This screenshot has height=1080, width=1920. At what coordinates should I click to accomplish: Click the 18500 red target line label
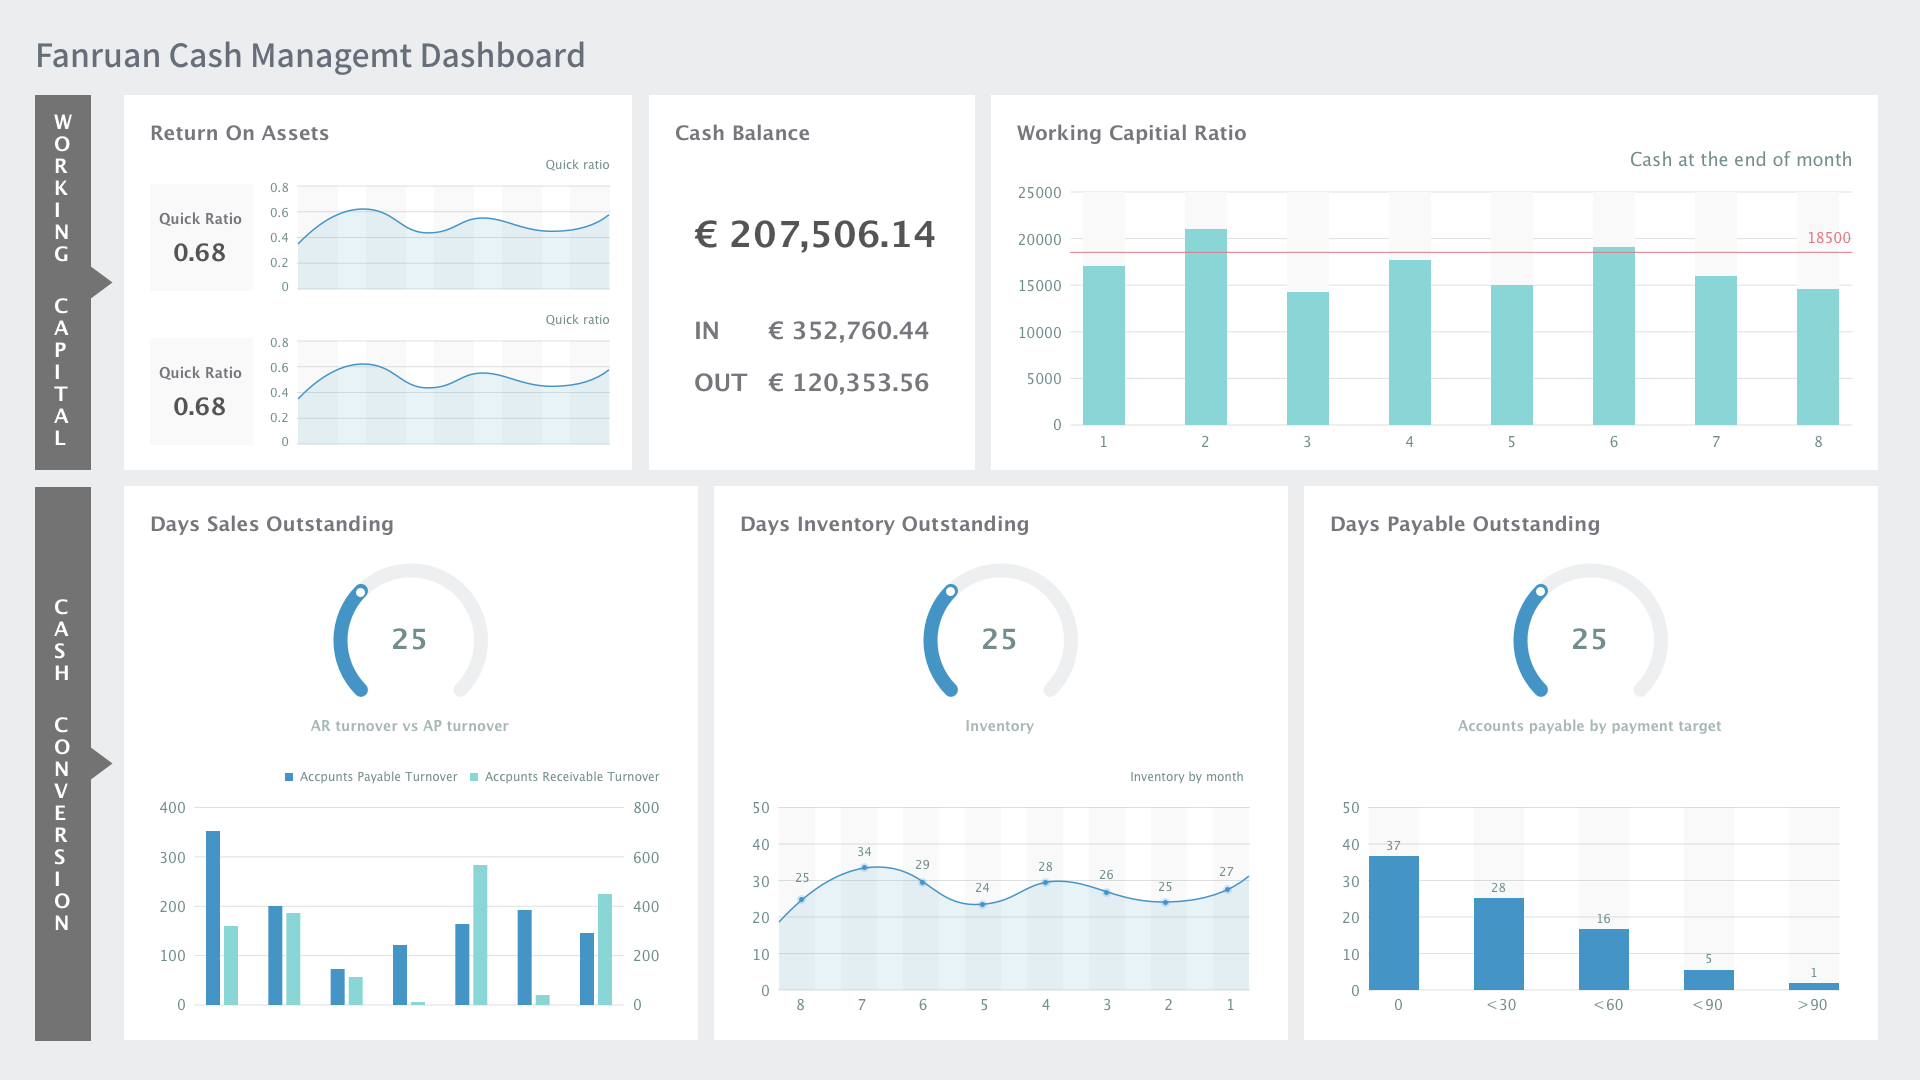[1828, 238]
